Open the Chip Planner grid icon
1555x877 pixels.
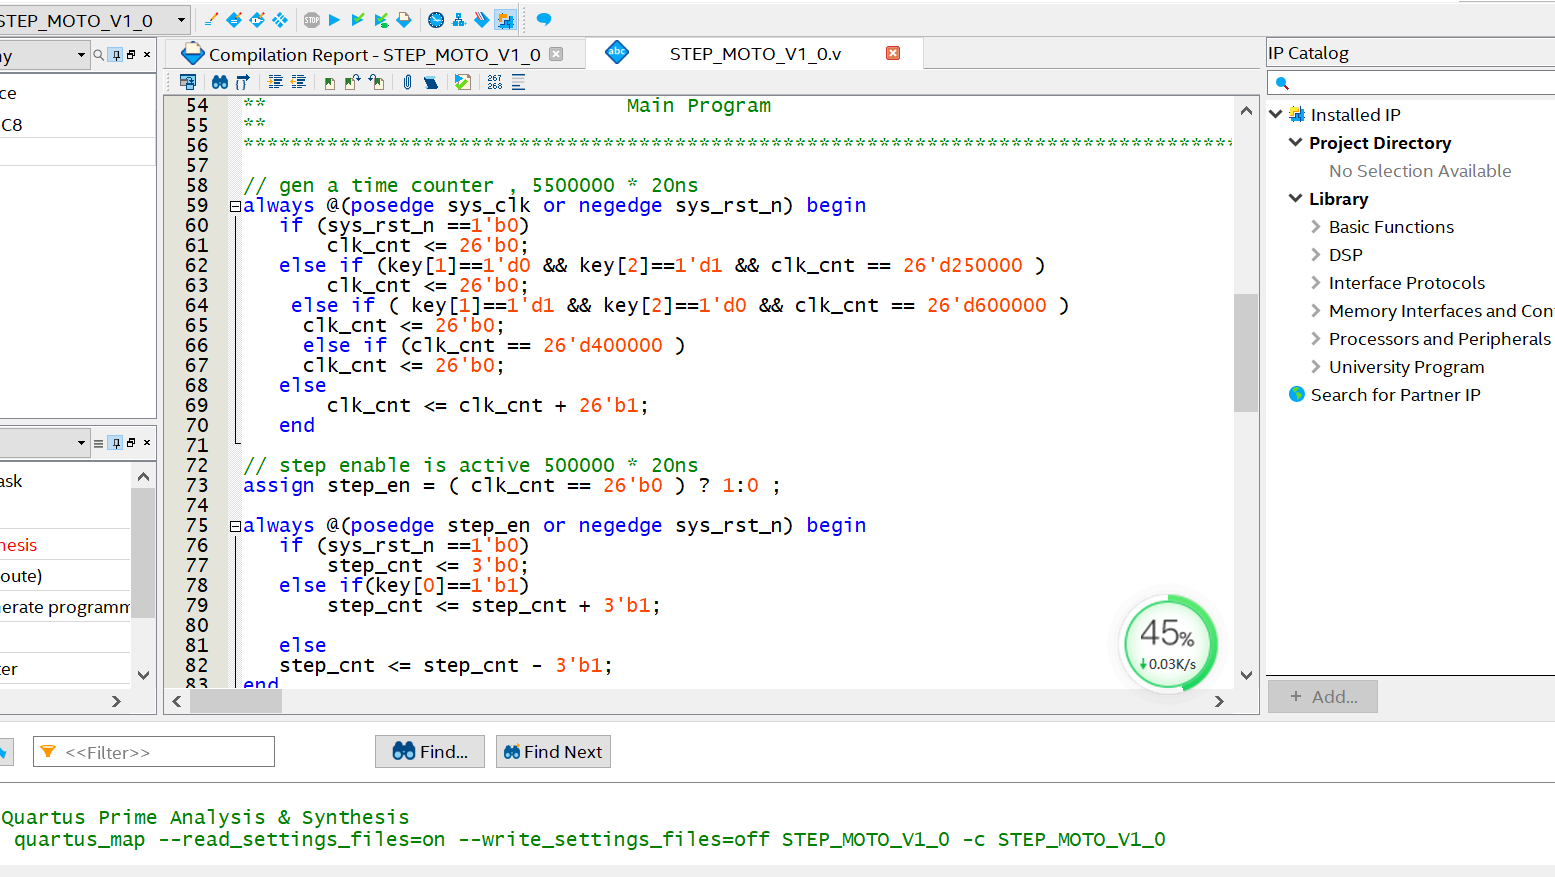coord(280,19)
